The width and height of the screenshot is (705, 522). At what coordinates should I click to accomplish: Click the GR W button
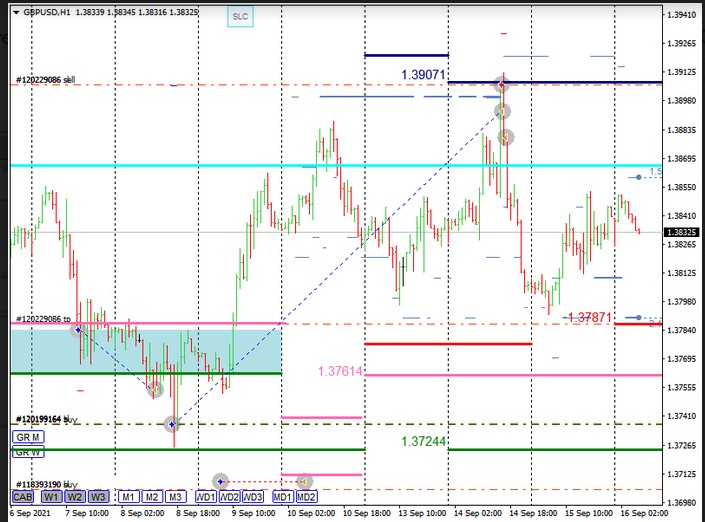(27, 452)
